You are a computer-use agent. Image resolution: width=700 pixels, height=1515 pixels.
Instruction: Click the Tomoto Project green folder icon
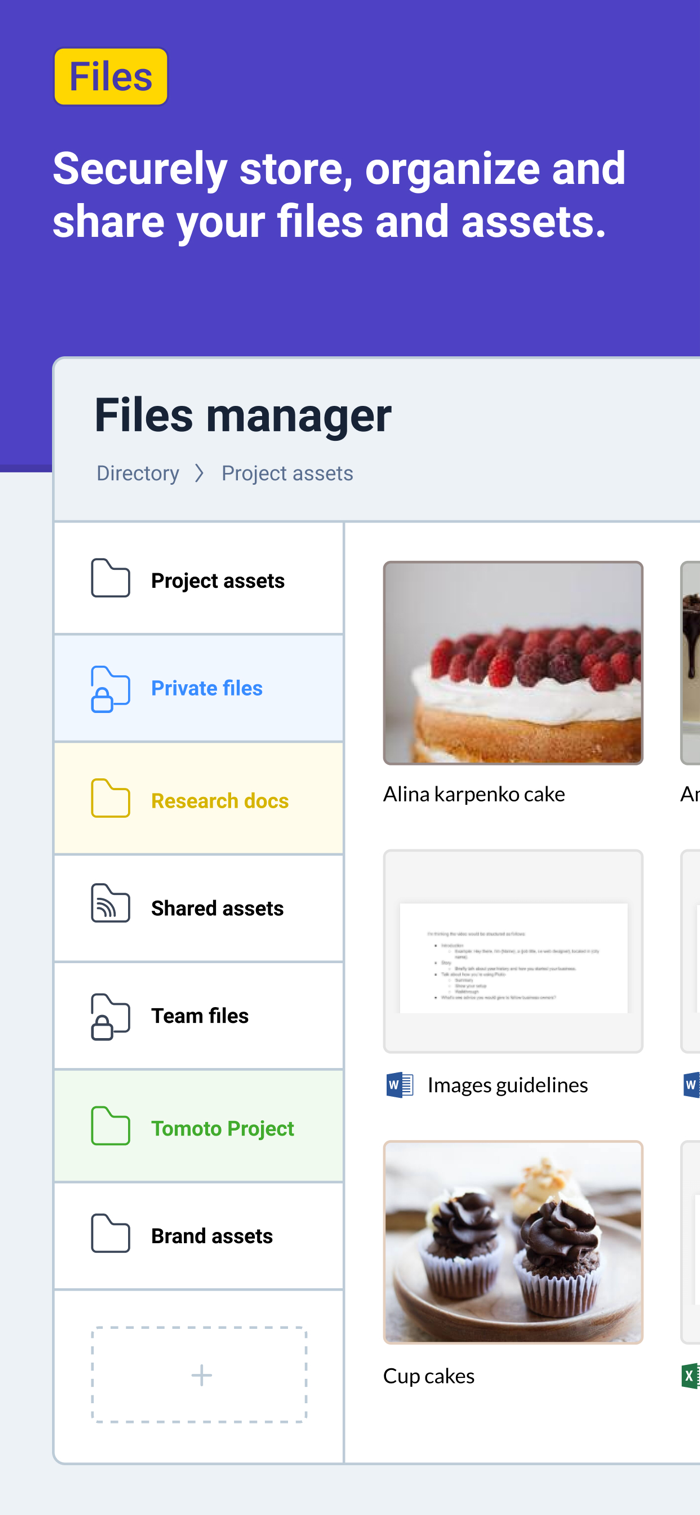click(110, 1126)
